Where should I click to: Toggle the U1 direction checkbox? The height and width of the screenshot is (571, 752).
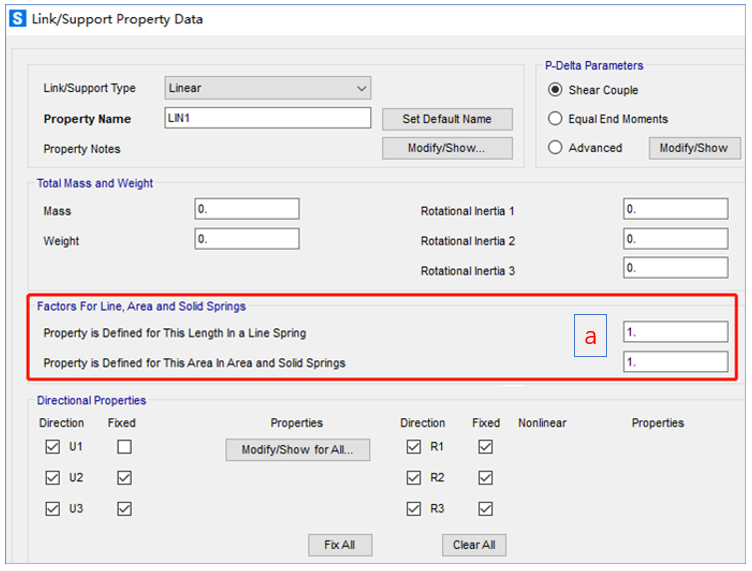click(52, 448)
